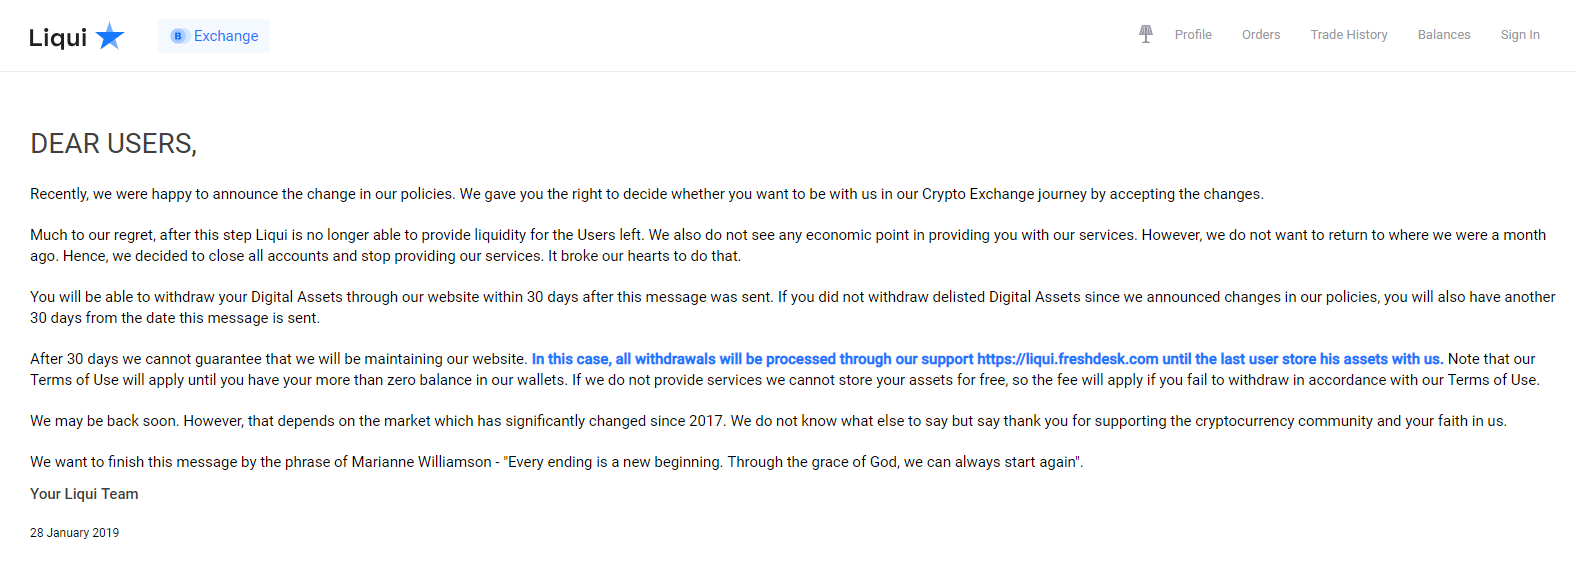Click the bold blue withdrawals notice text
The height and width of the screenshot is (566, 1576).
(x=750, y=359)
